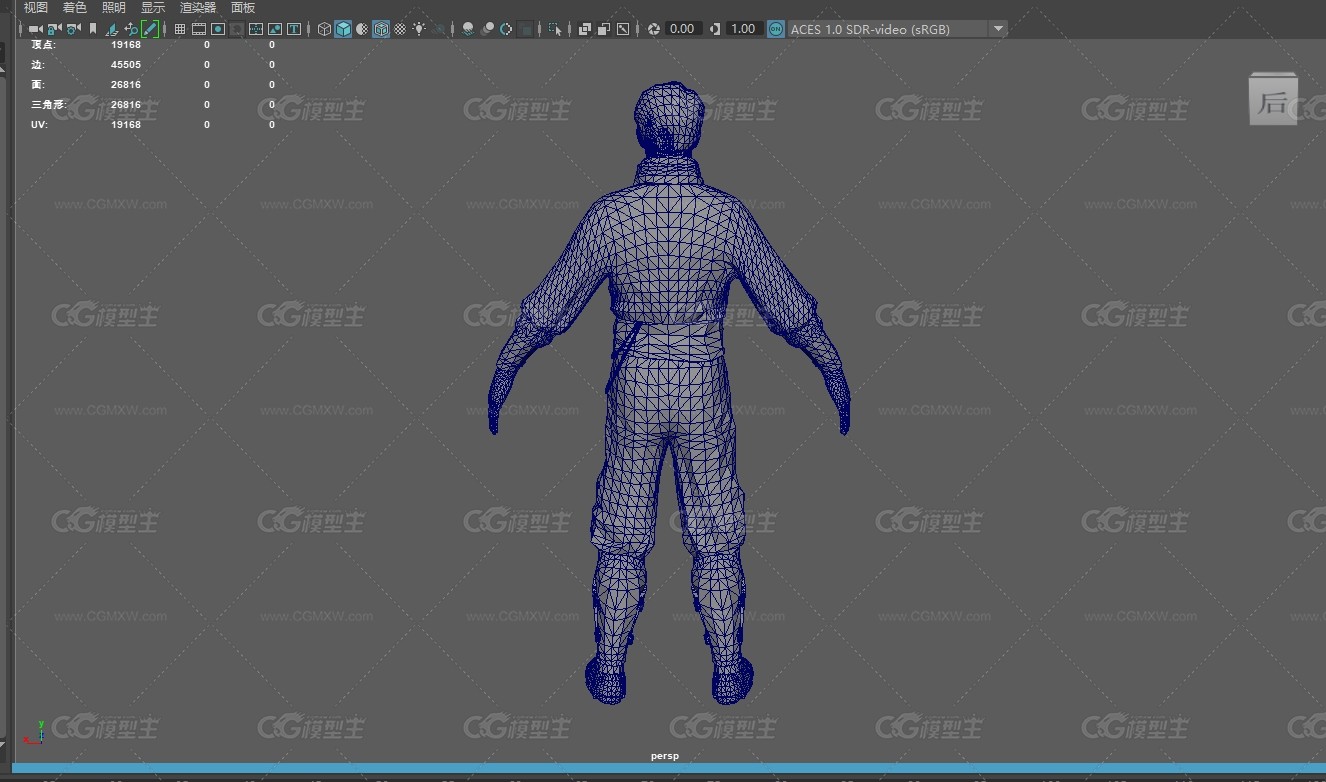Image resolution: width=1326 pixels, height=782 pixels.
Task: Open ACES 1.0 SDR-video view transform dropdown
Action: tap(897, 29)
